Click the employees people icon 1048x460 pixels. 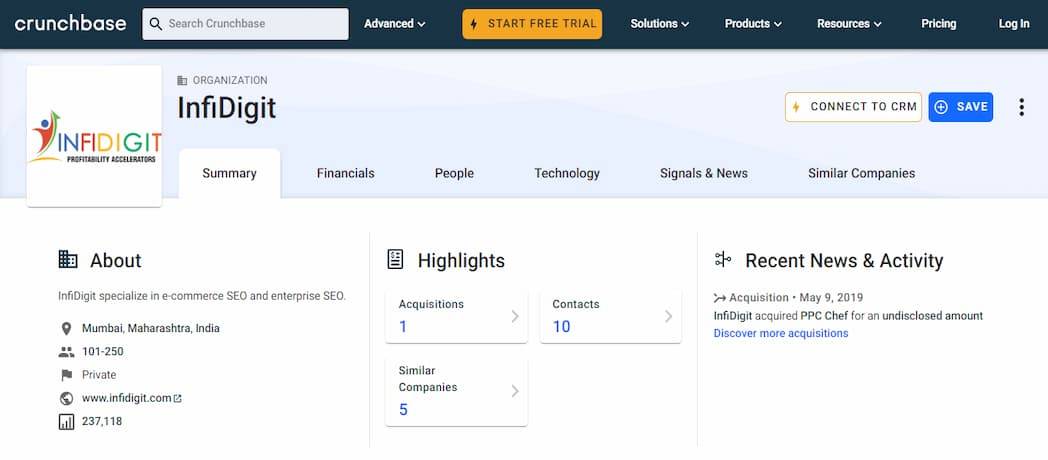66,352
